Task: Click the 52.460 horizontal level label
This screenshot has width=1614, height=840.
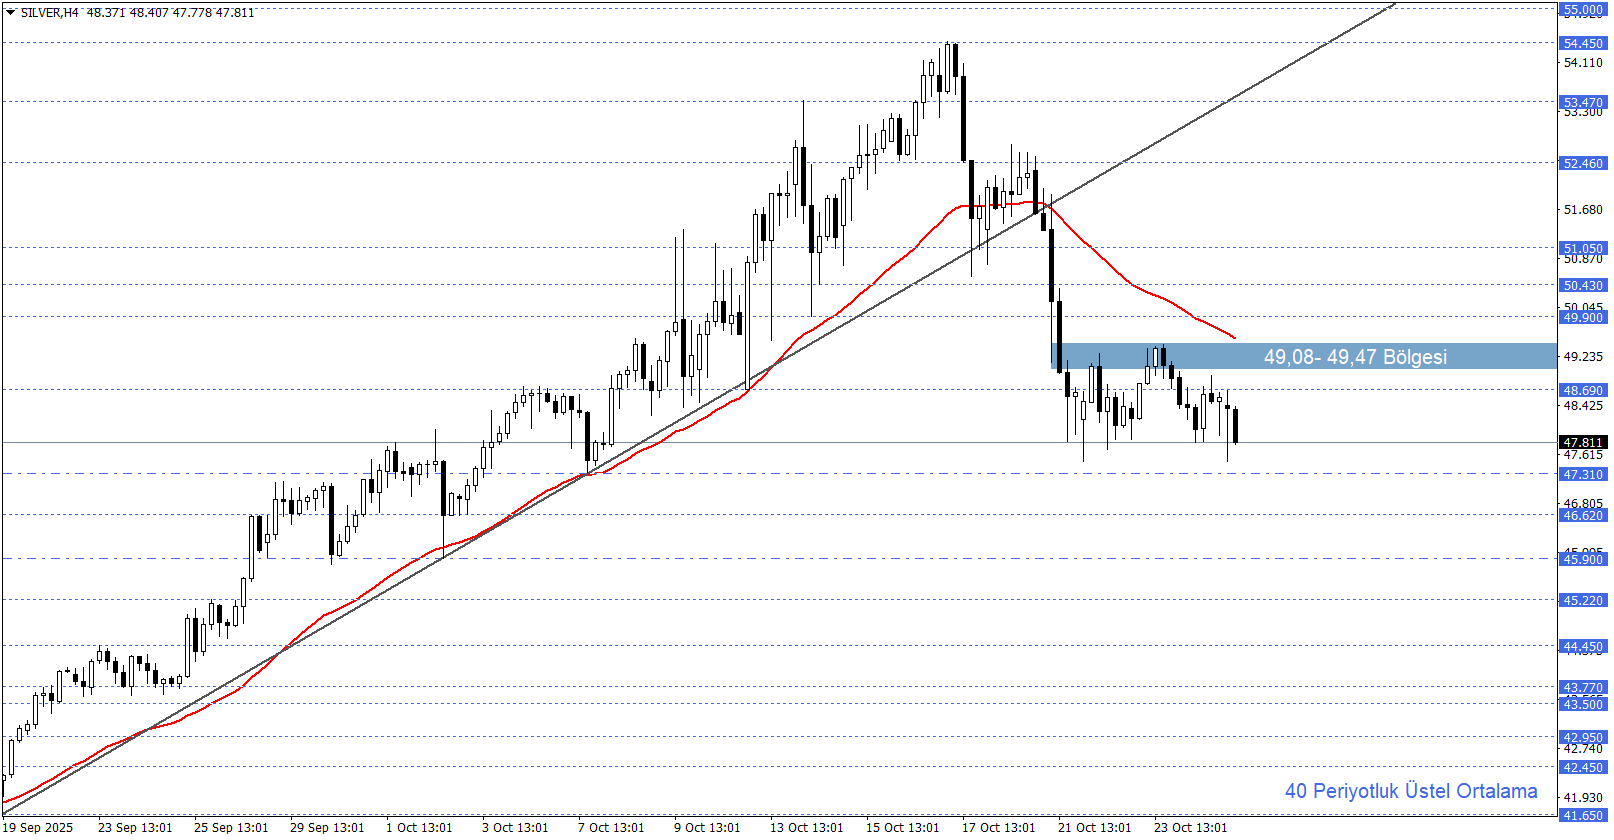Action: tap(1583, 163)
